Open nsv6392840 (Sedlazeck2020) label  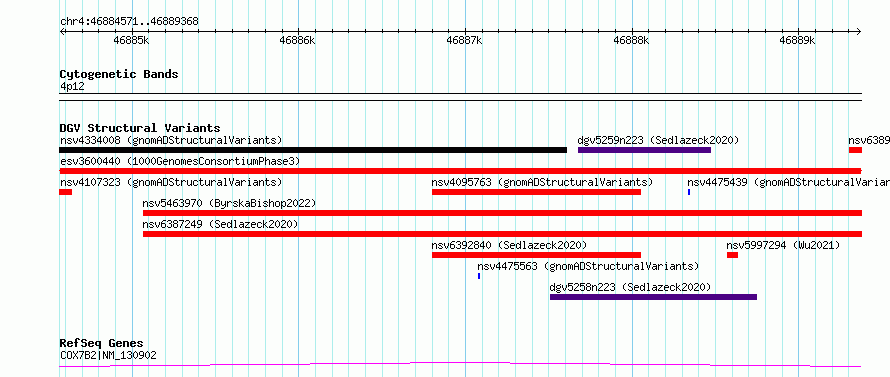click(509, 245)
